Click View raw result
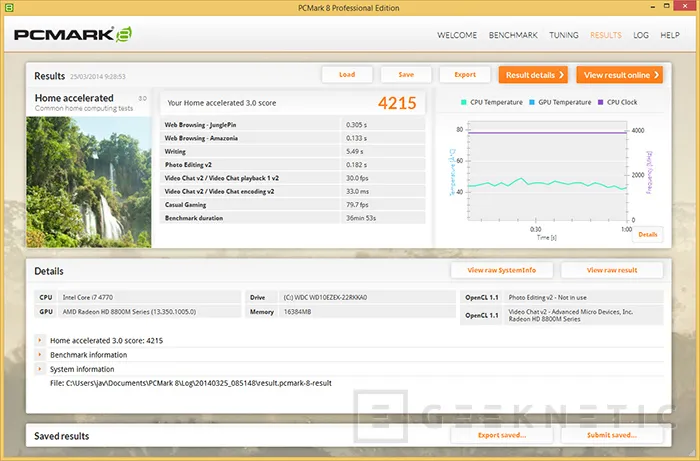 [x=612, y=270]
